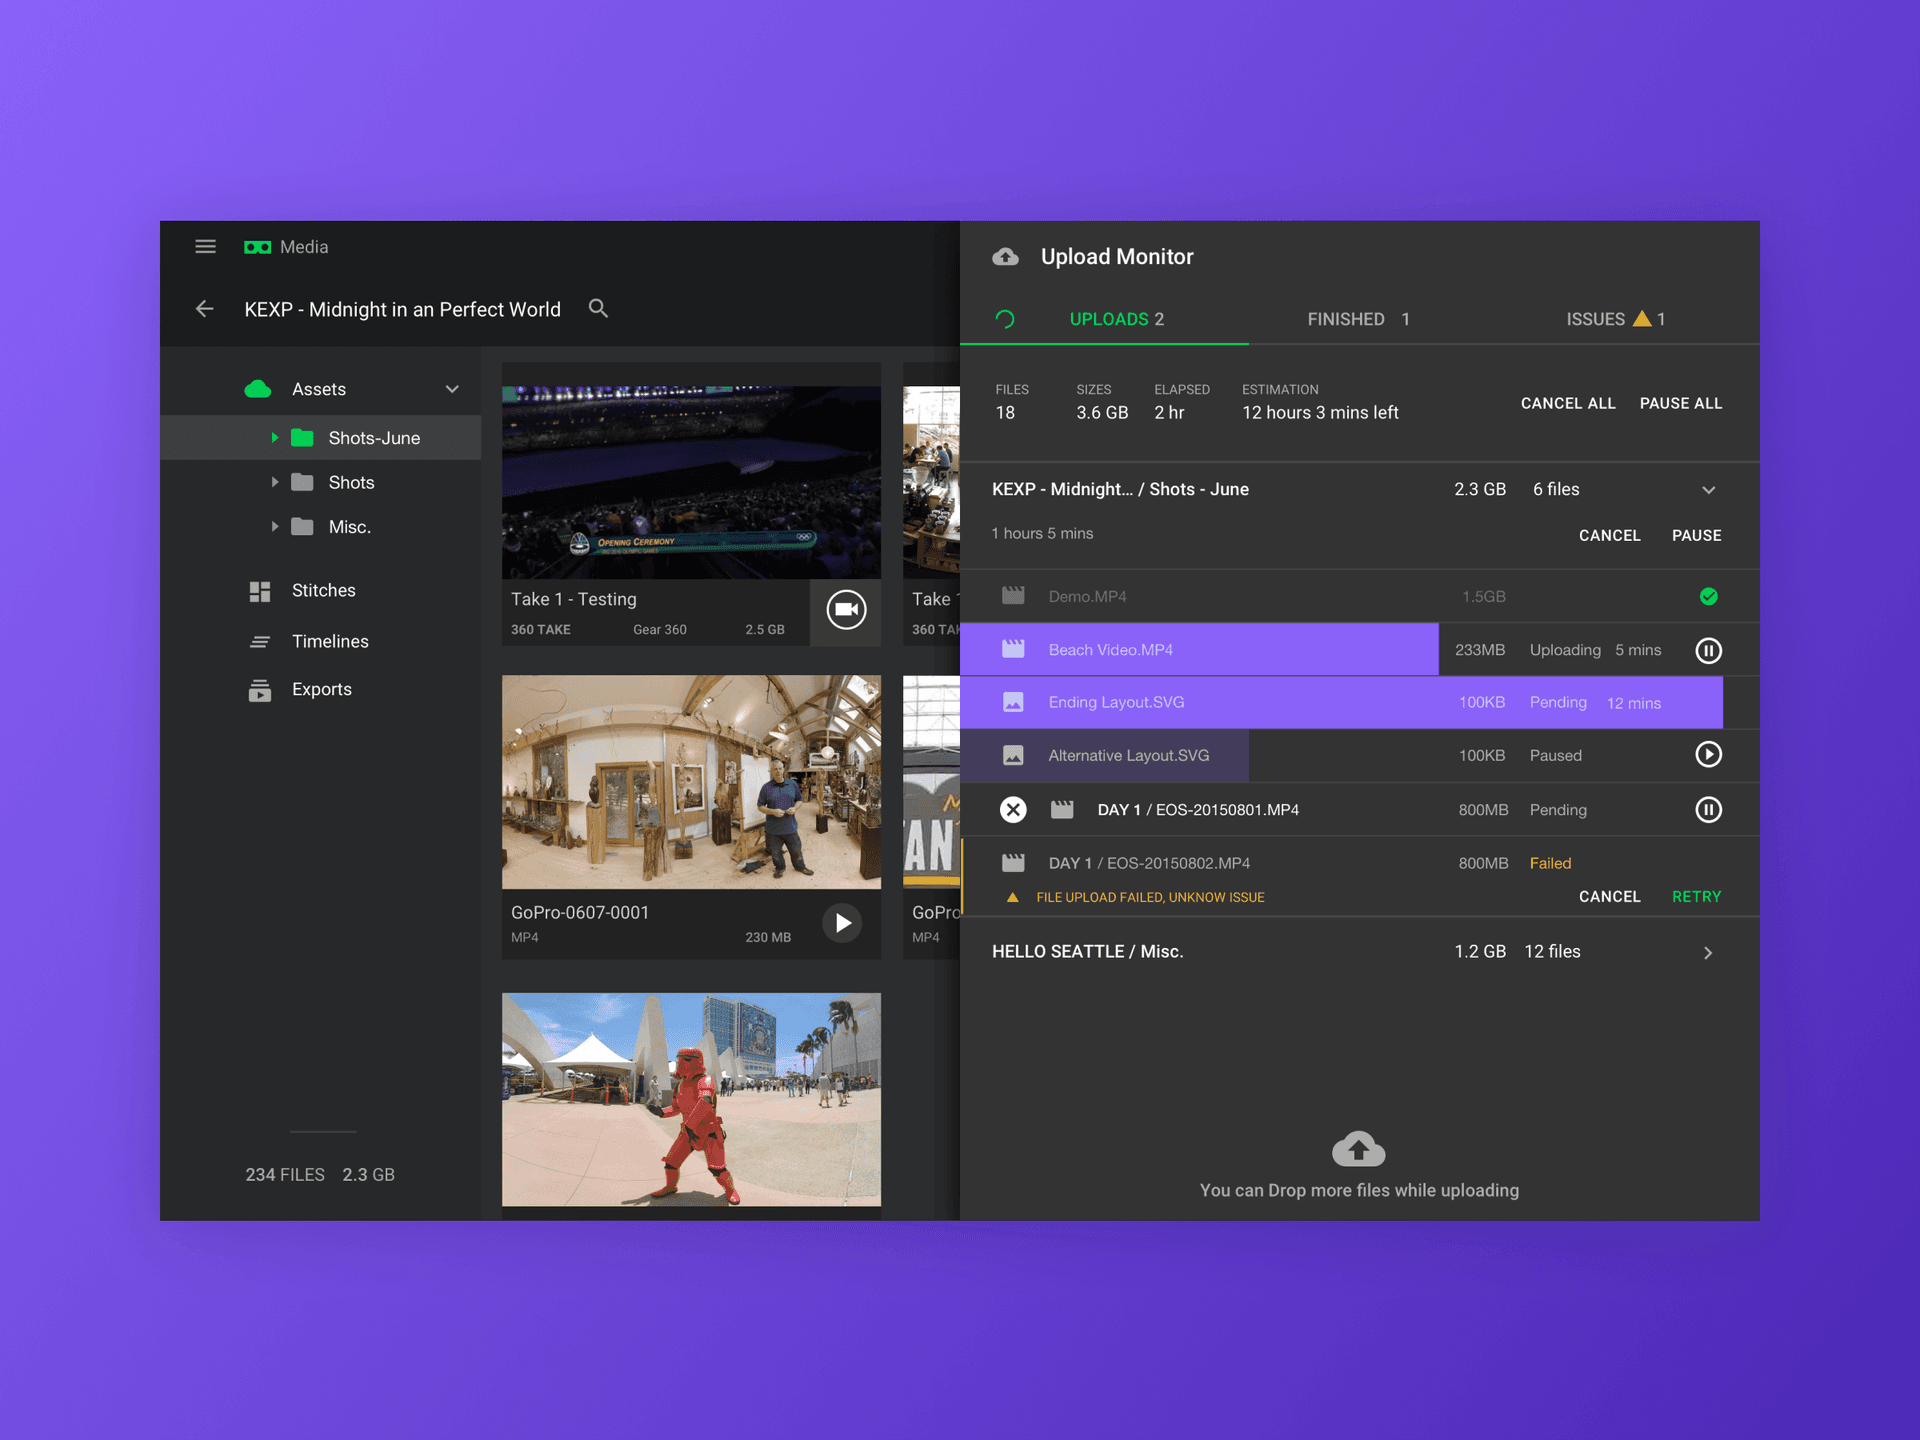
Task: Collapse the Shots - June upload group
Action: coord(1708,490)
